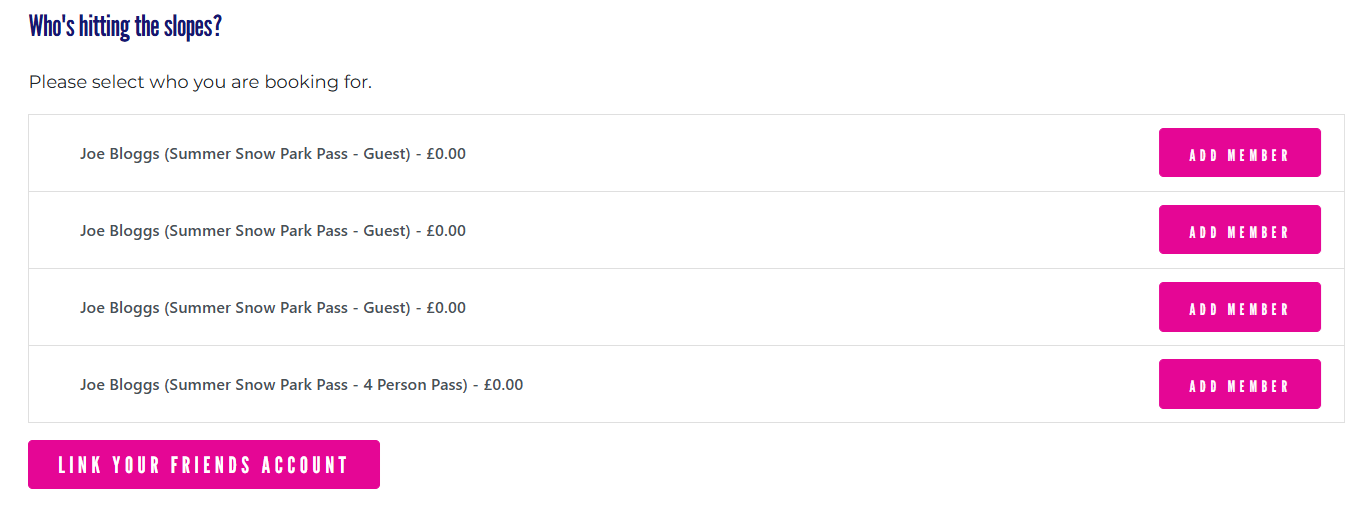Click the "Who's hitting the slopes?" heading
This screenshot has height=505, width=1345.
pyautogui.click(x=125, y=26)
